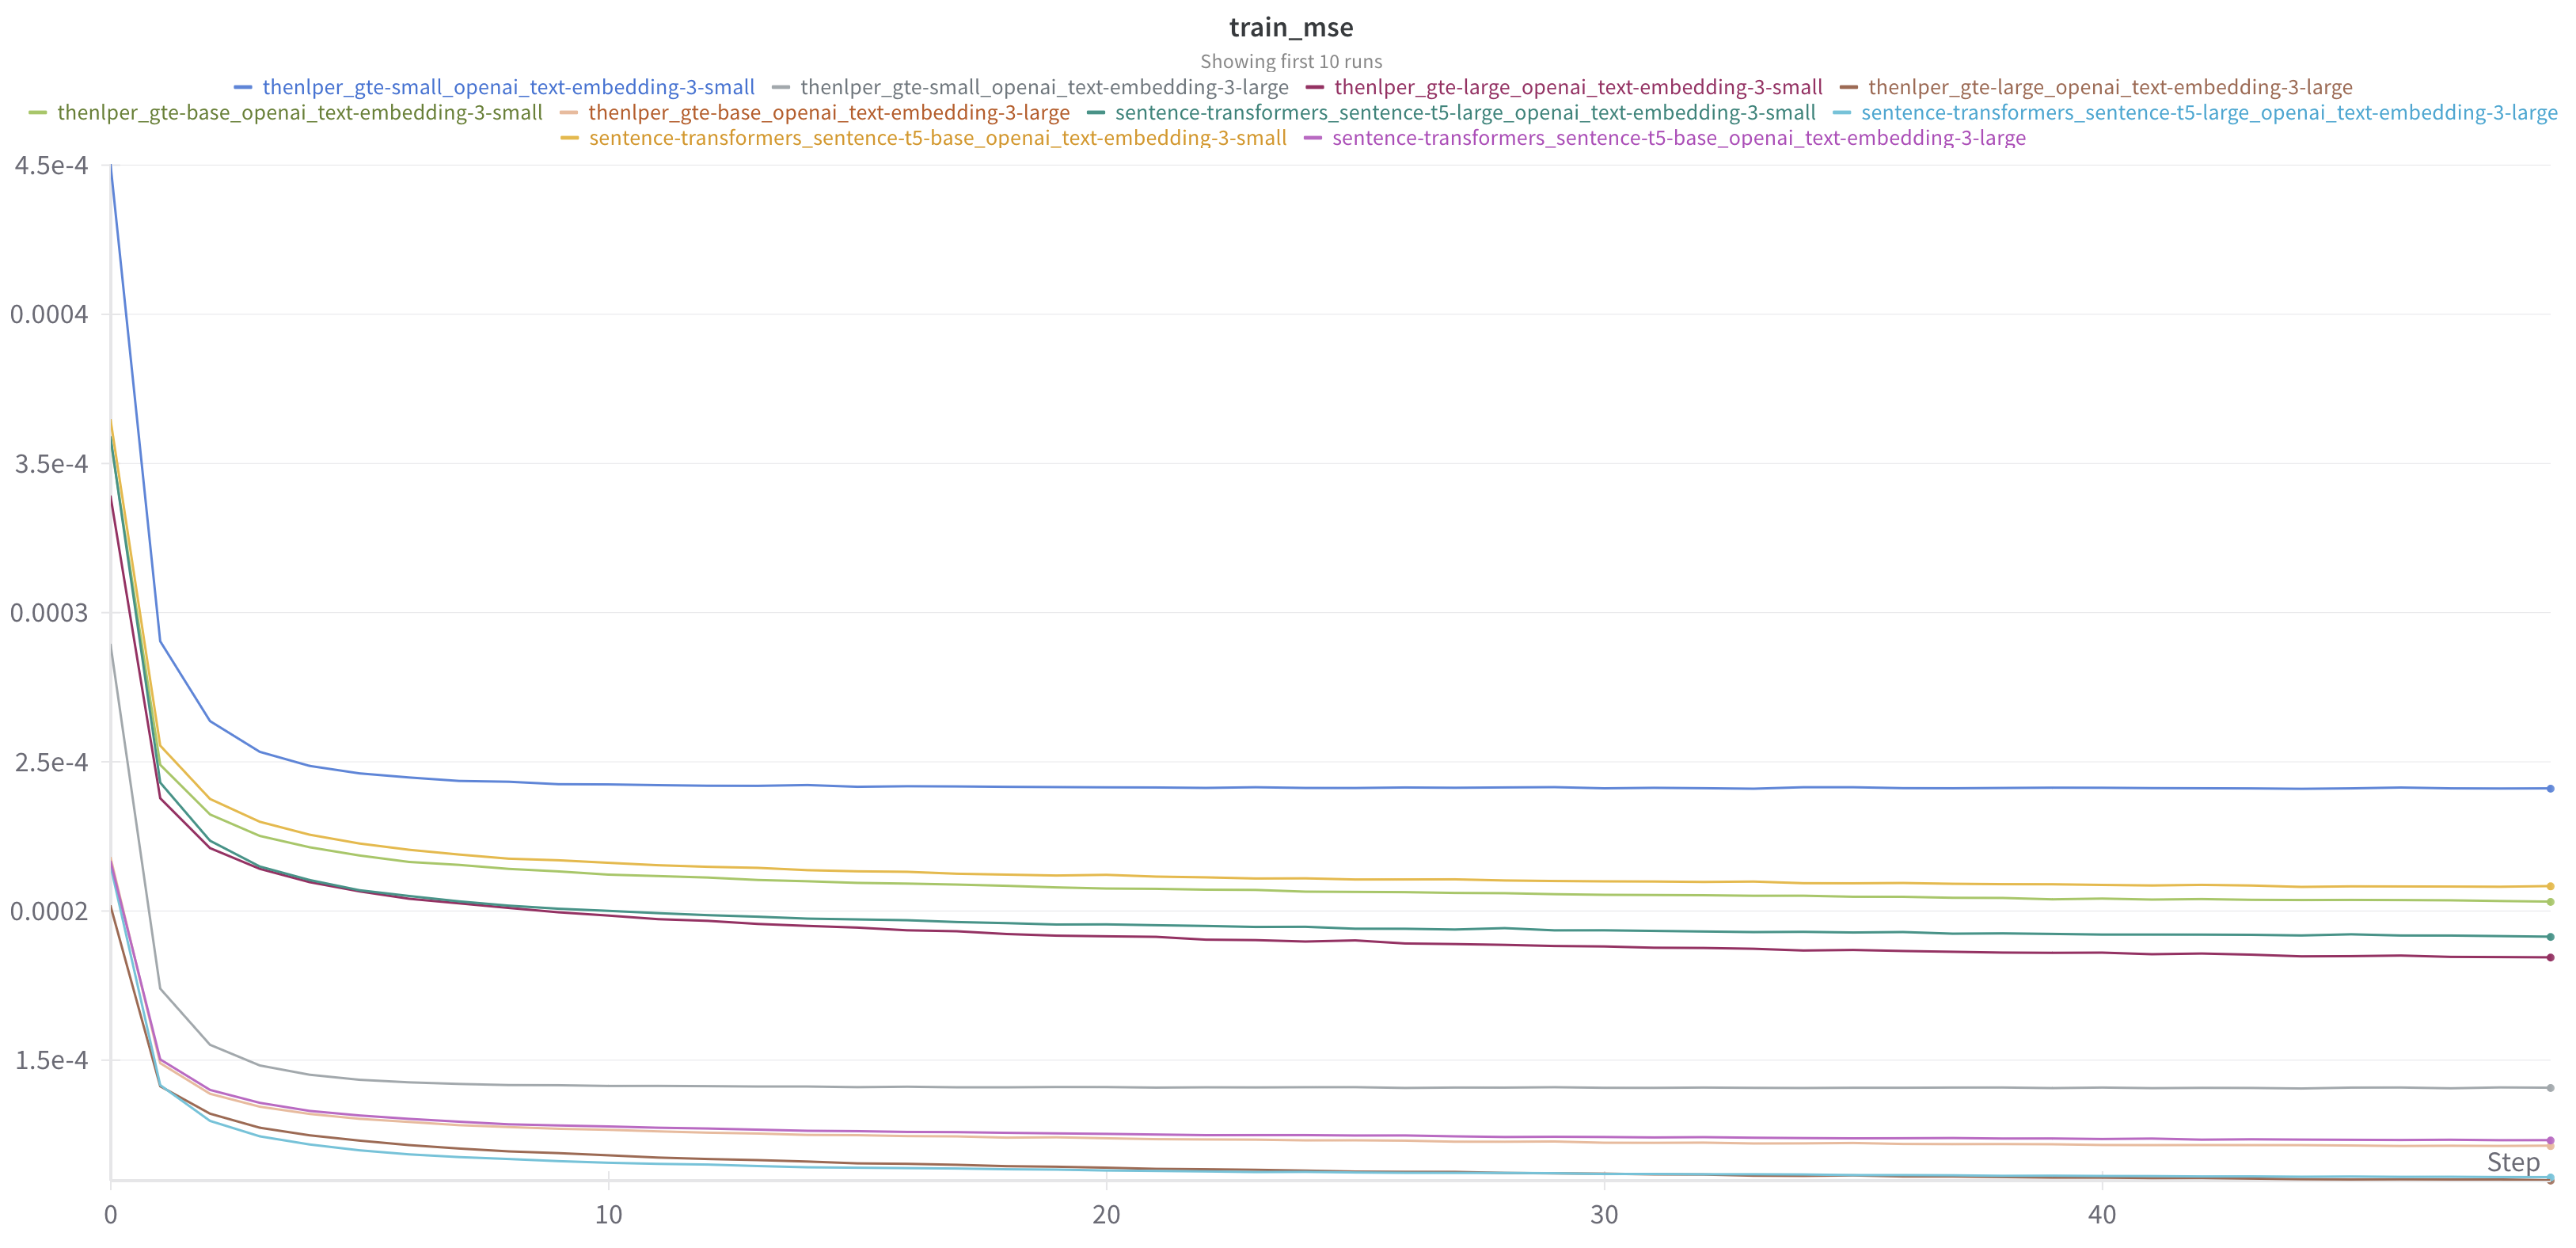Click the Step axis label
This screenshot has width=2576, height=1248.
pyautogui.click(x=2513, y=1162)
